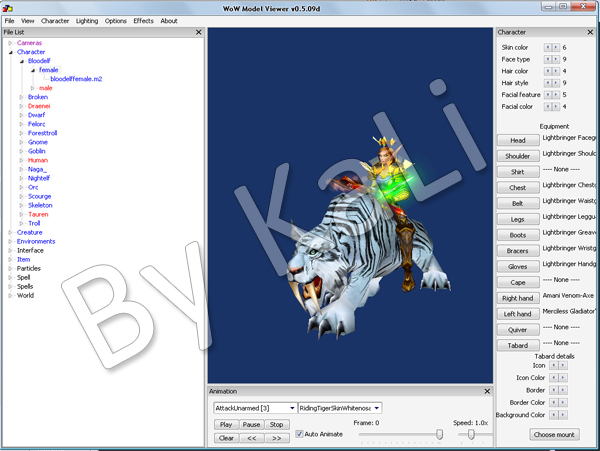Click the Clear animation button
The width and height of the screenshot is (600, 451).
(x=226, y=438)
